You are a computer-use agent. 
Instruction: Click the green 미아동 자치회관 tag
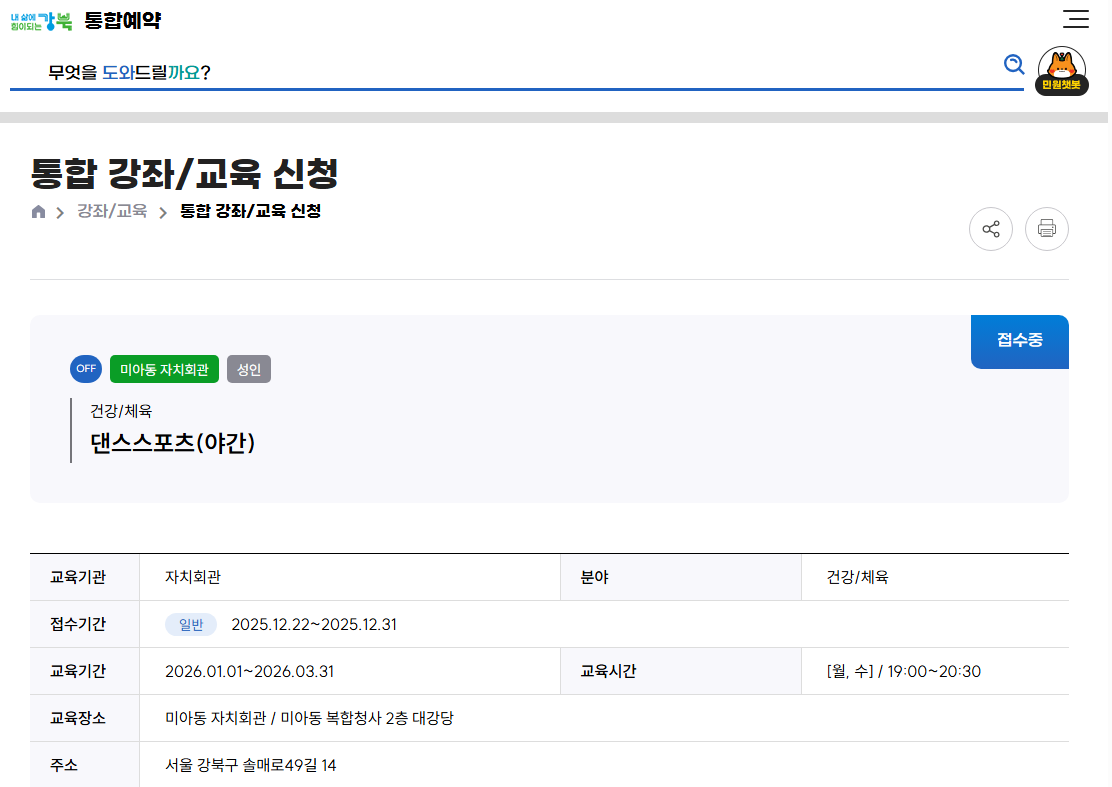[164, 369]
